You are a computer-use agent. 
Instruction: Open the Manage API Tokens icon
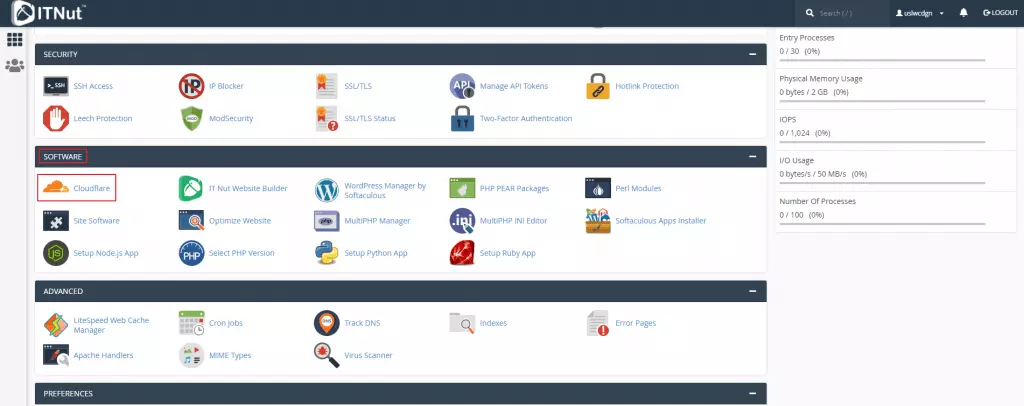[x=462, y=86]
